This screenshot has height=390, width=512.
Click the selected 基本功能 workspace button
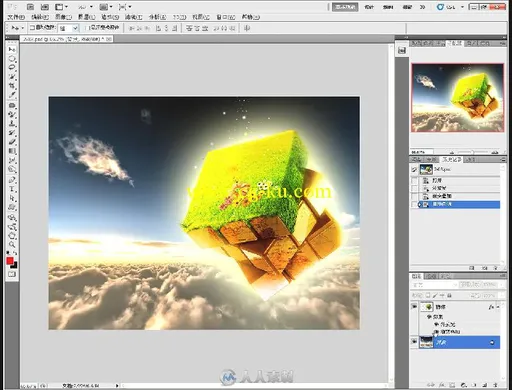pos(345,7)
